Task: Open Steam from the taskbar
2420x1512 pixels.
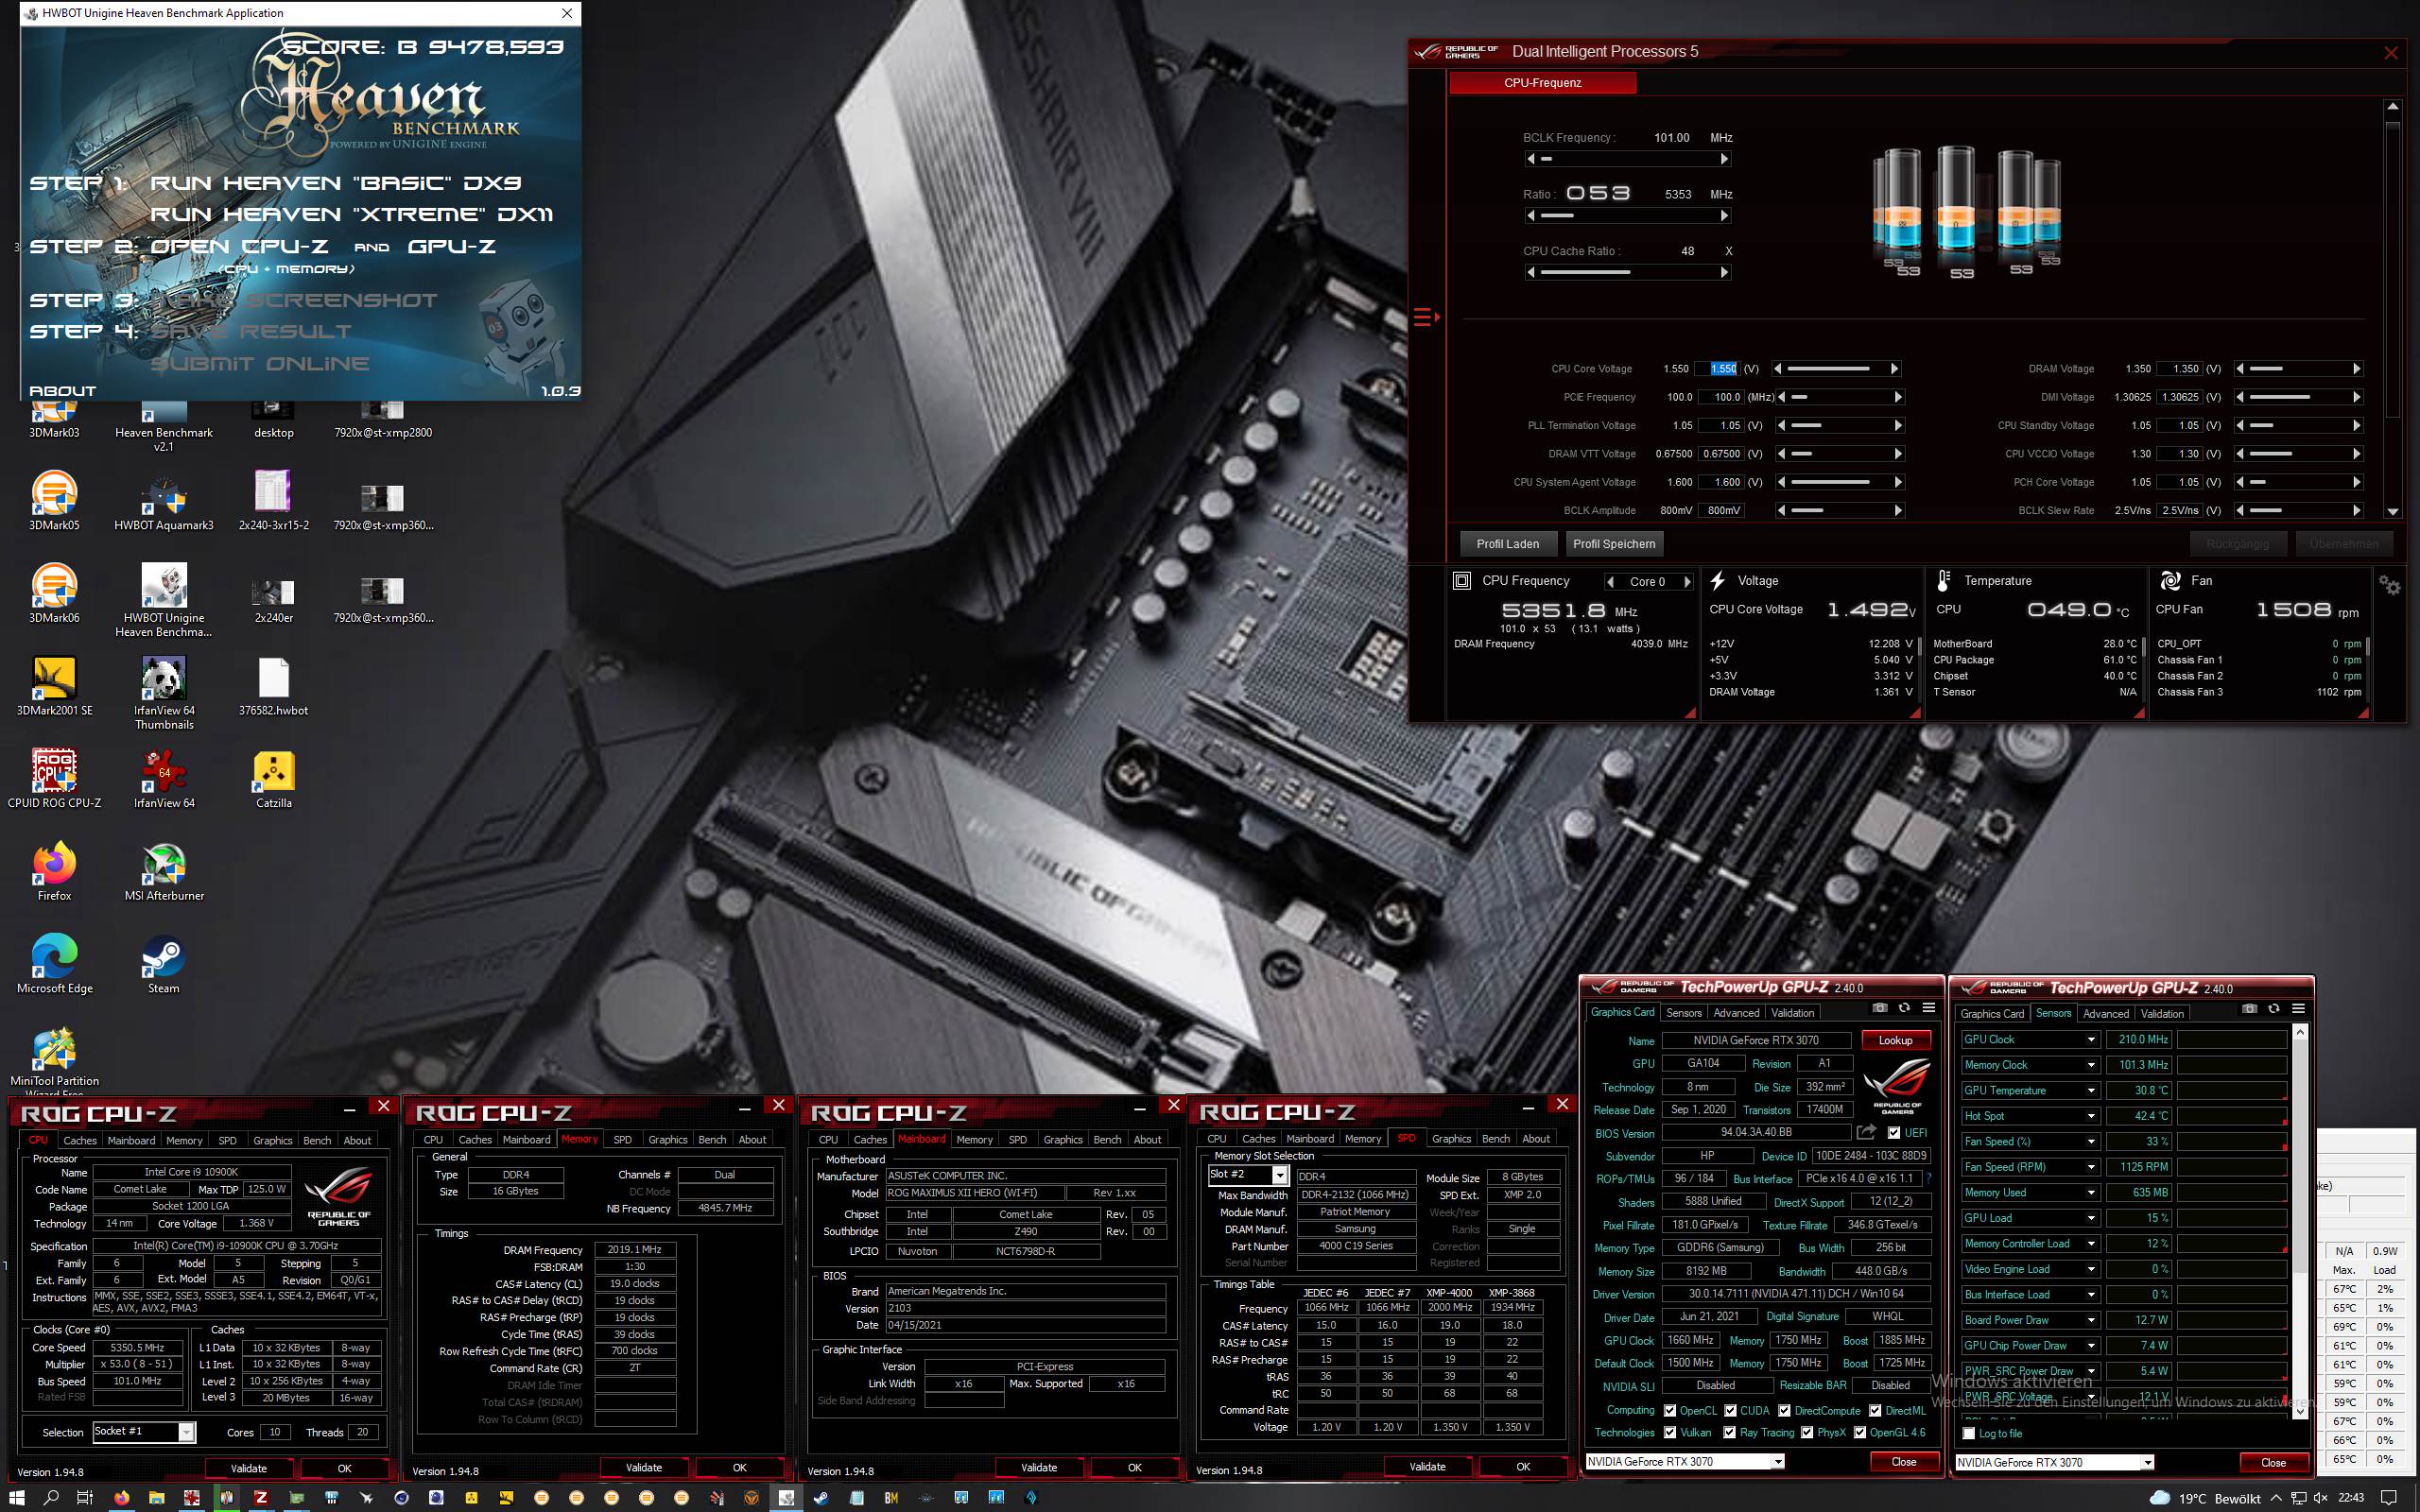Action: click(x=821, y=1497)
